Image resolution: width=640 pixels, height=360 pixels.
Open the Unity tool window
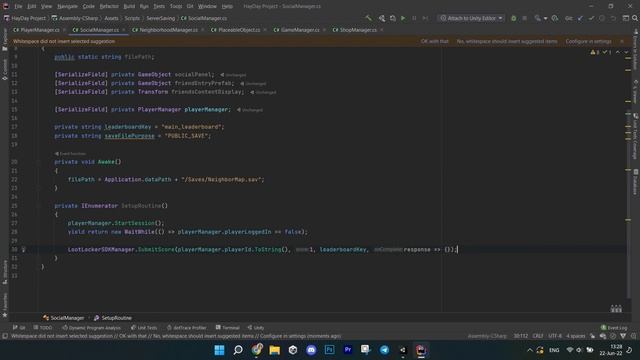tap(256, 327)
